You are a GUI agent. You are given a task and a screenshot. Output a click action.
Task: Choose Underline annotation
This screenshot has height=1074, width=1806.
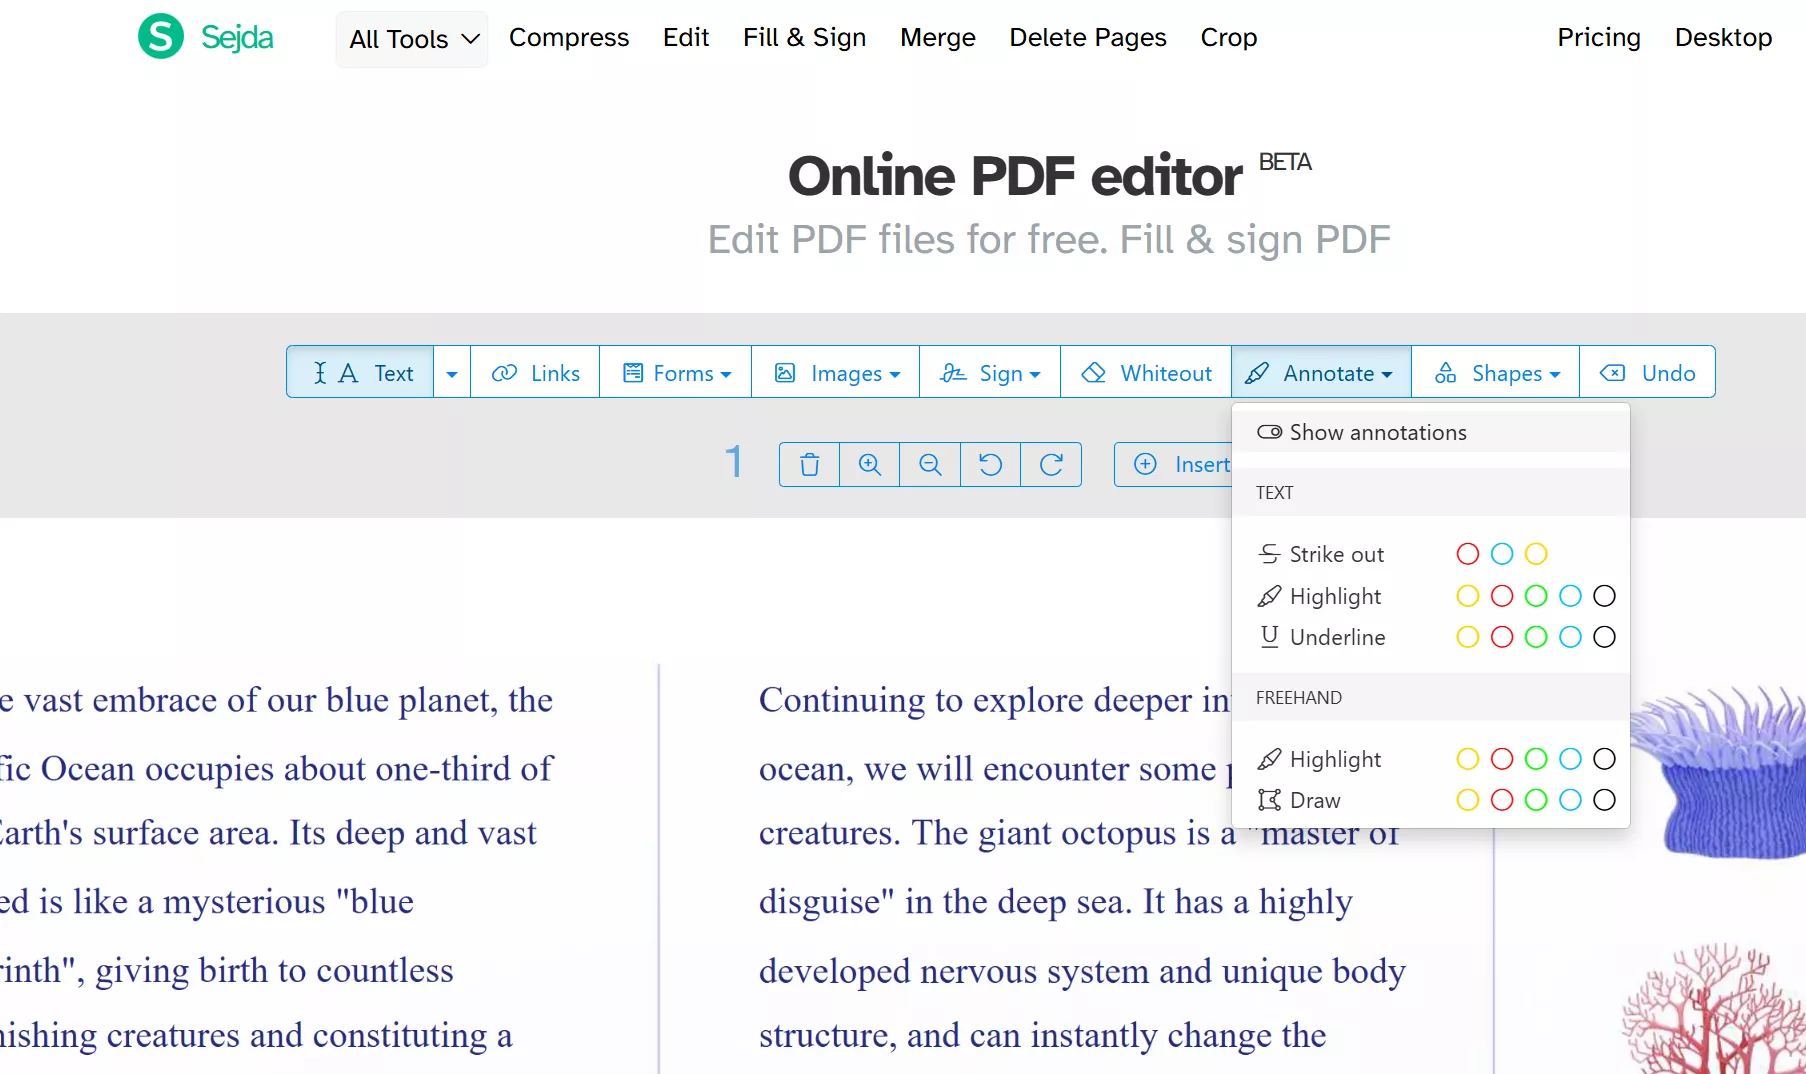(x=1322, y=637)
